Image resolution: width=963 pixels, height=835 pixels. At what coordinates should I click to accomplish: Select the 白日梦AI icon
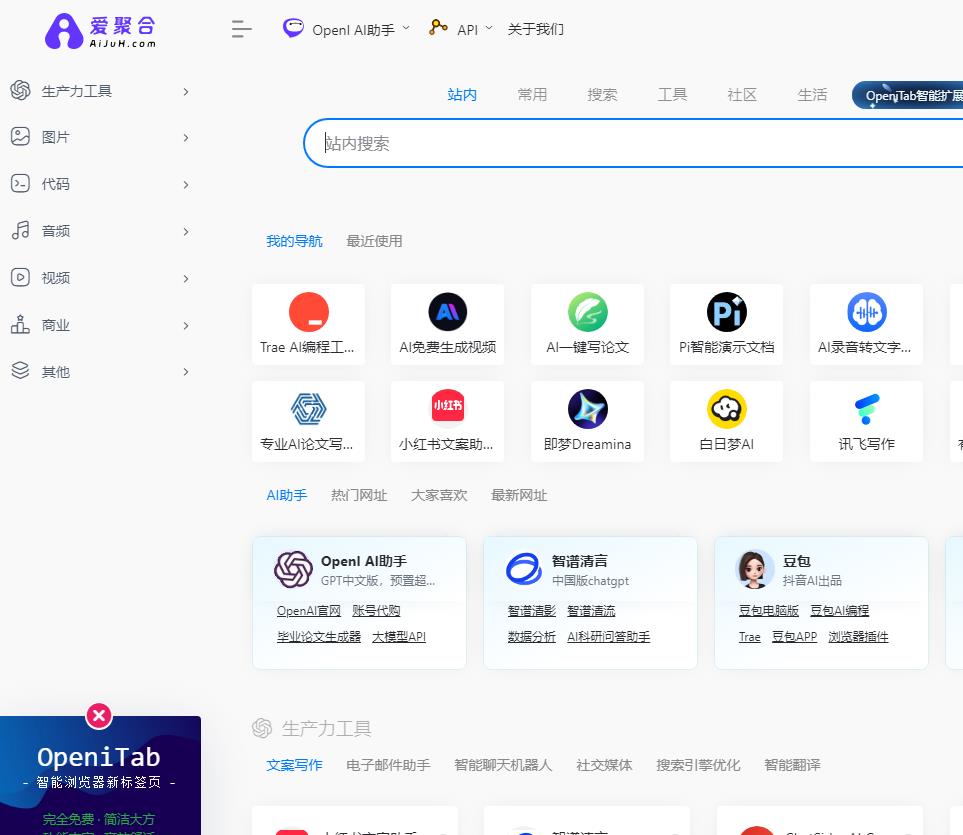726,409
